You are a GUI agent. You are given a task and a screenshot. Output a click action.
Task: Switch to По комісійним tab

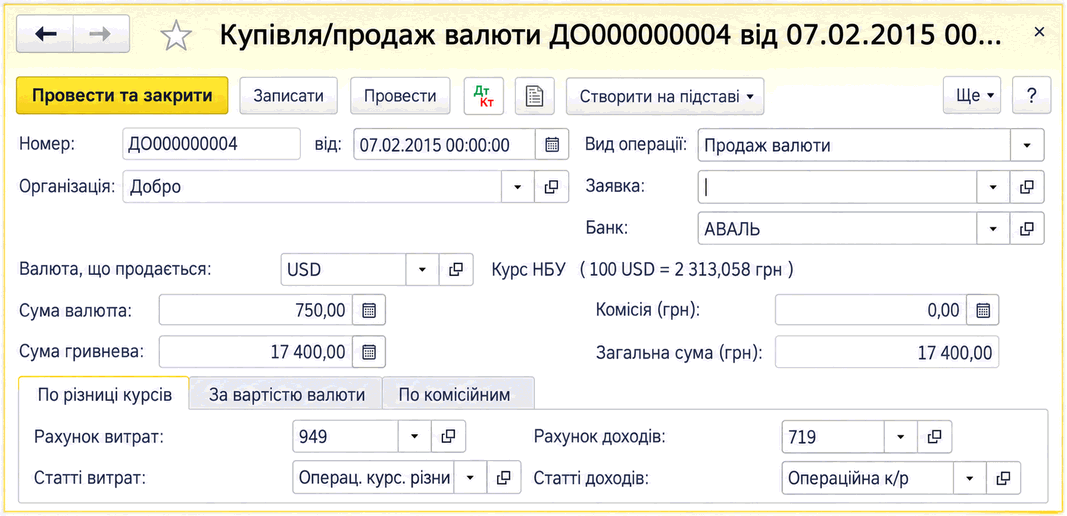[x=458, y=394]
